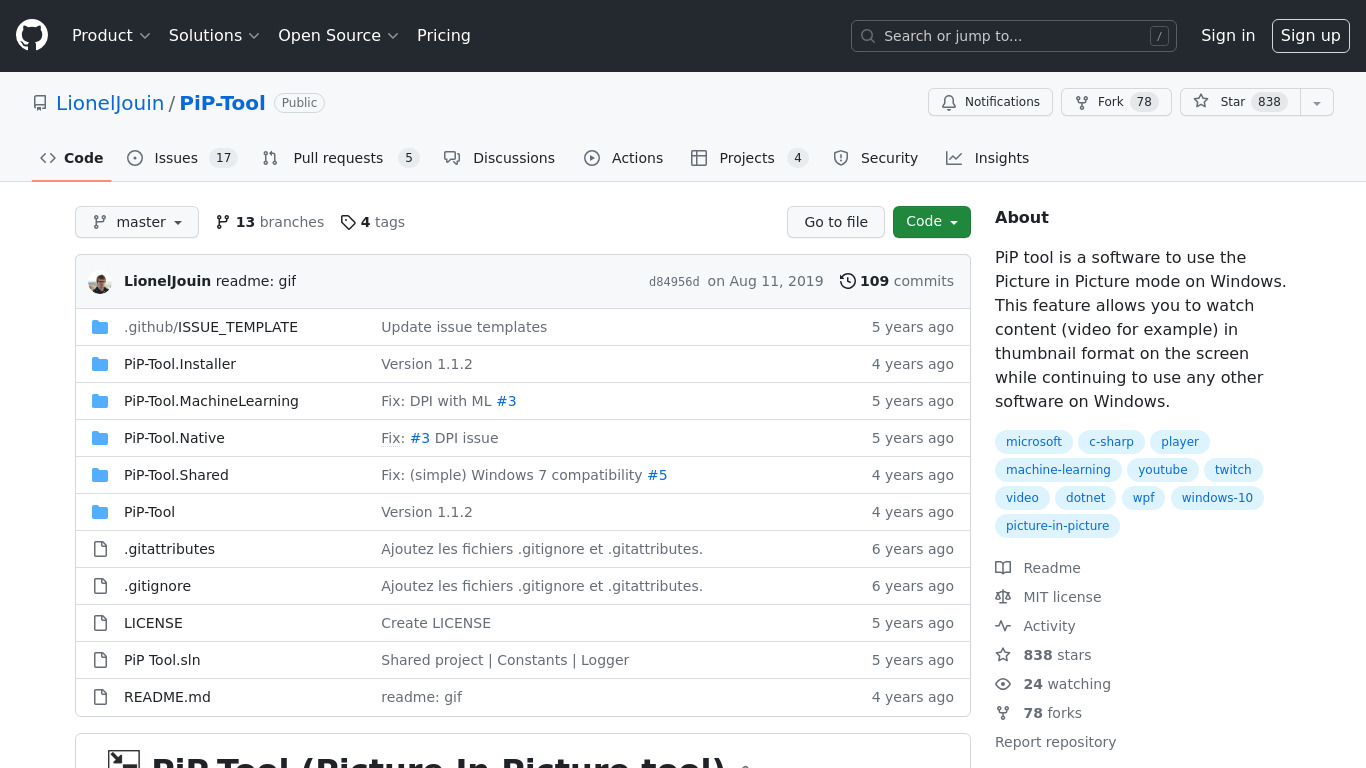Click the folder icon for PiP-Tool.MachineLearning
This screenshot has height=768, width=1366.
click(100, 401)
